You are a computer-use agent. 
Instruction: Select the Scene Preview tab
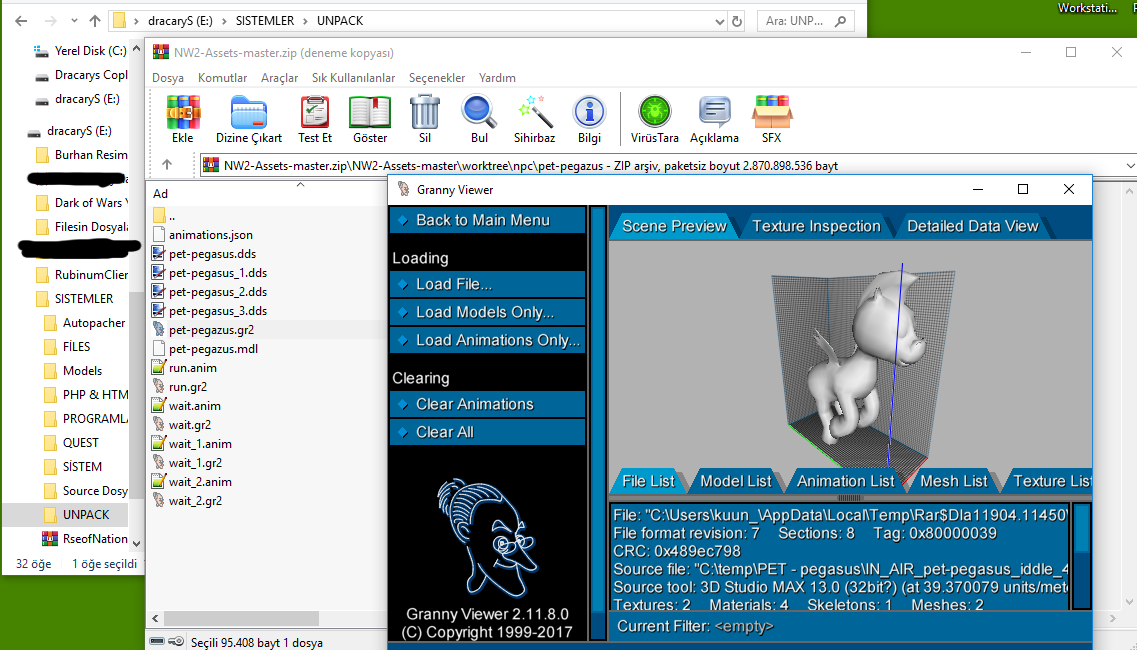pos(674,226)
